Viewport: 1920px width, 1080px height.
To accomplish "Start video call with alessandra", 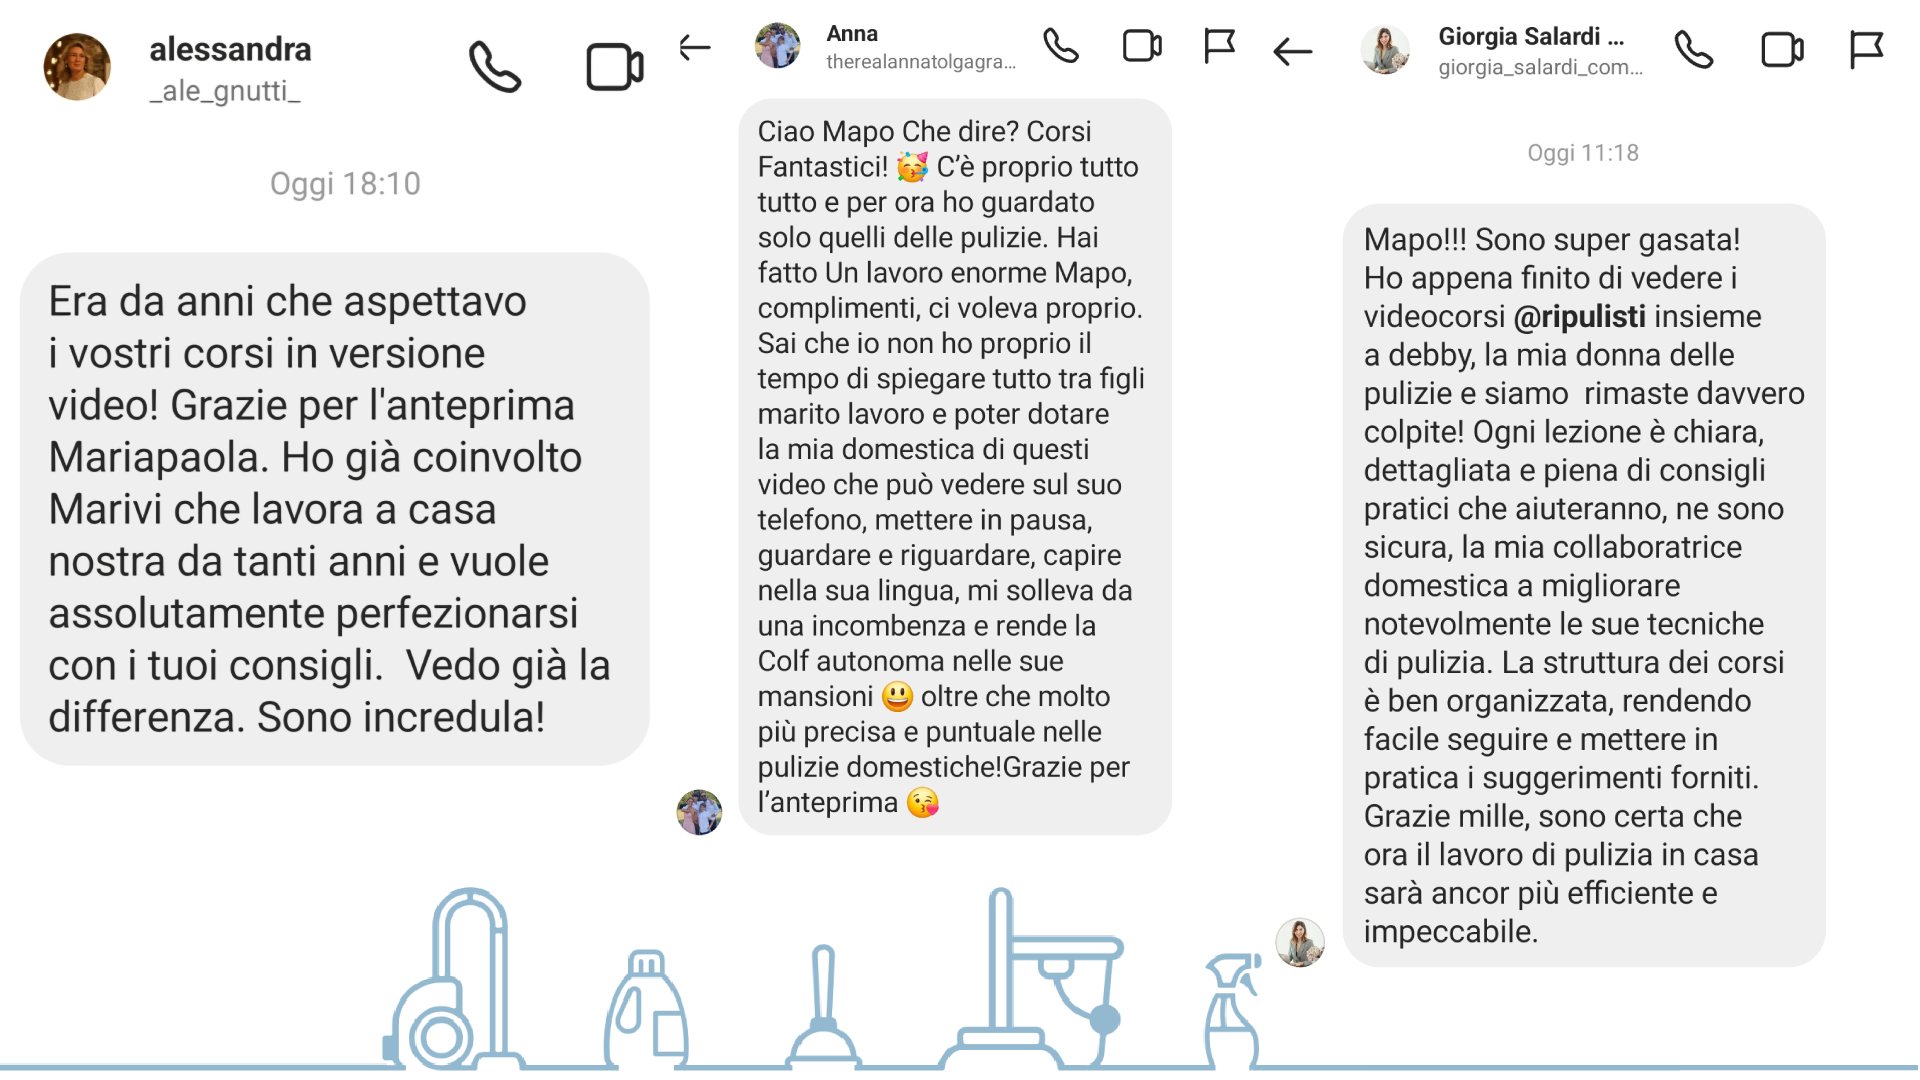I will 614,67.
